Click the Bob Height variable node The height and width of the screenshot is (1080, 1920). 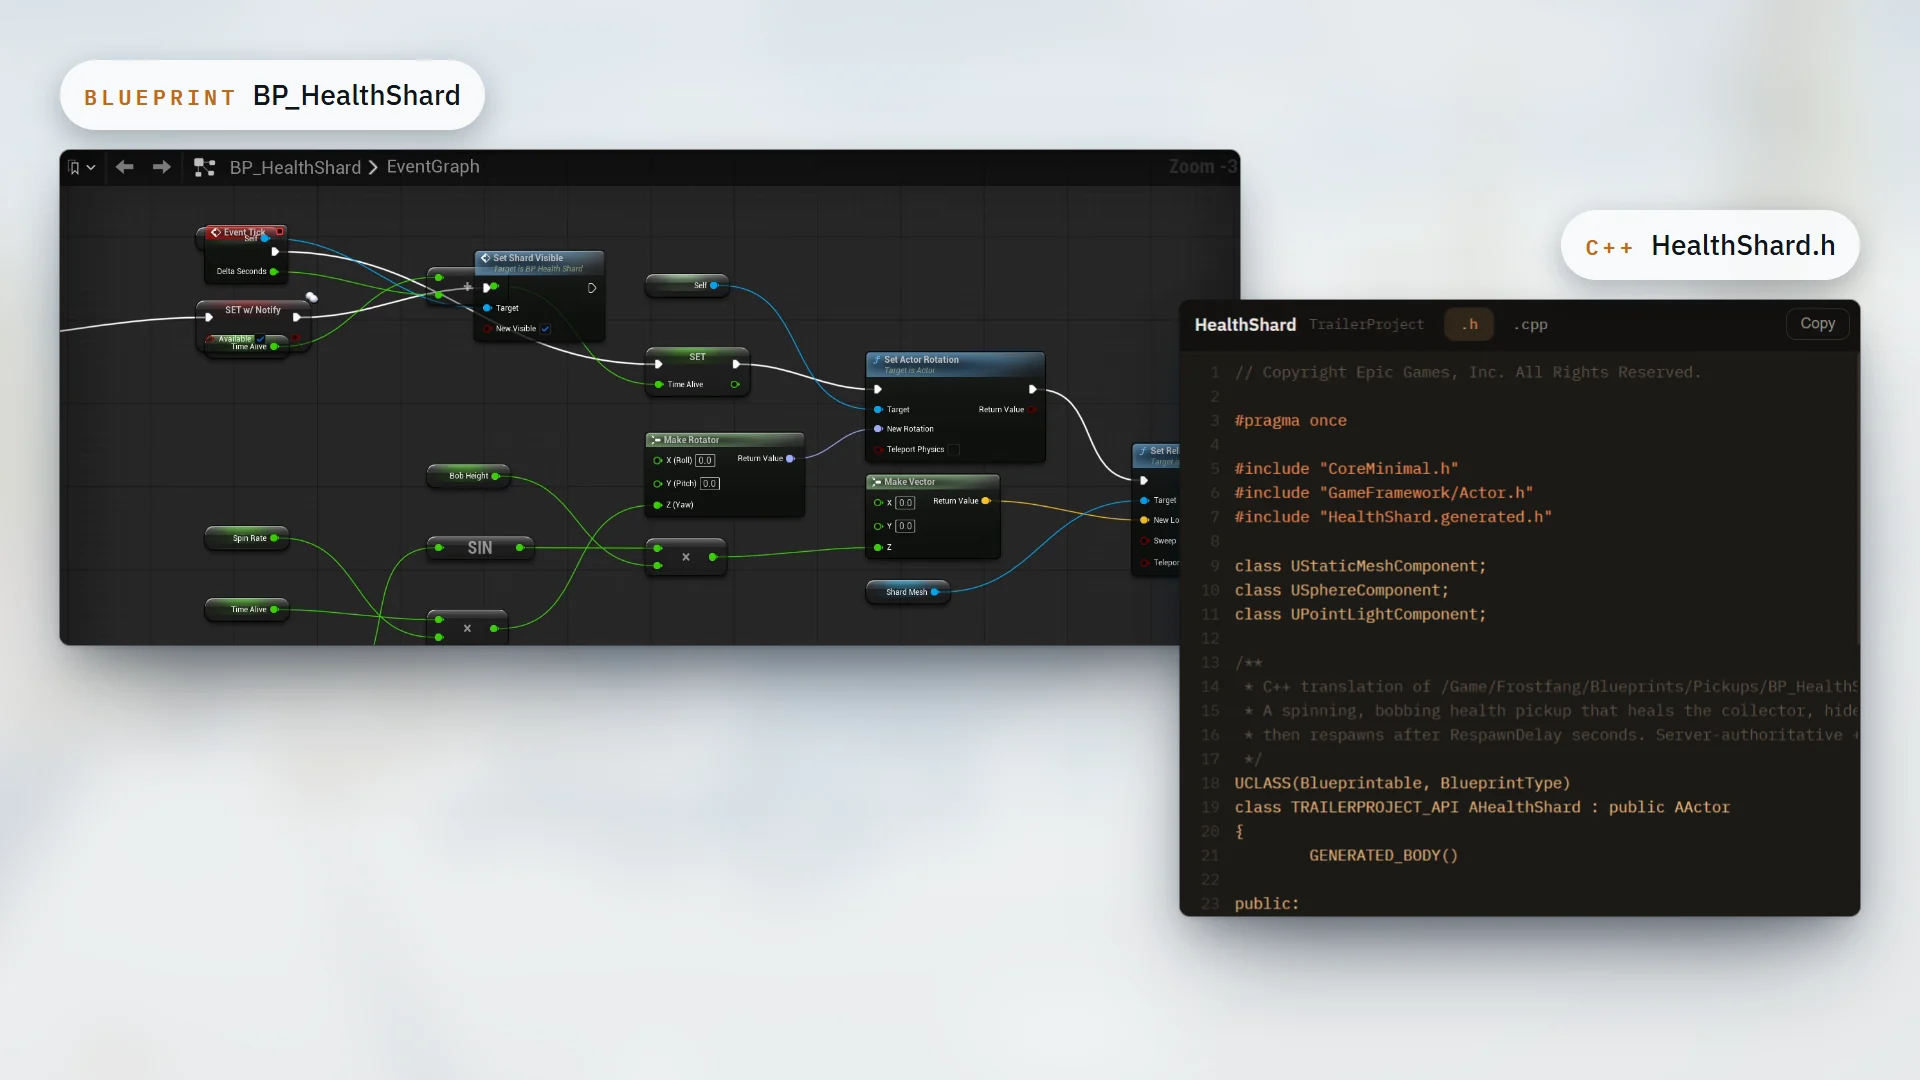click(x=468, y=476)
